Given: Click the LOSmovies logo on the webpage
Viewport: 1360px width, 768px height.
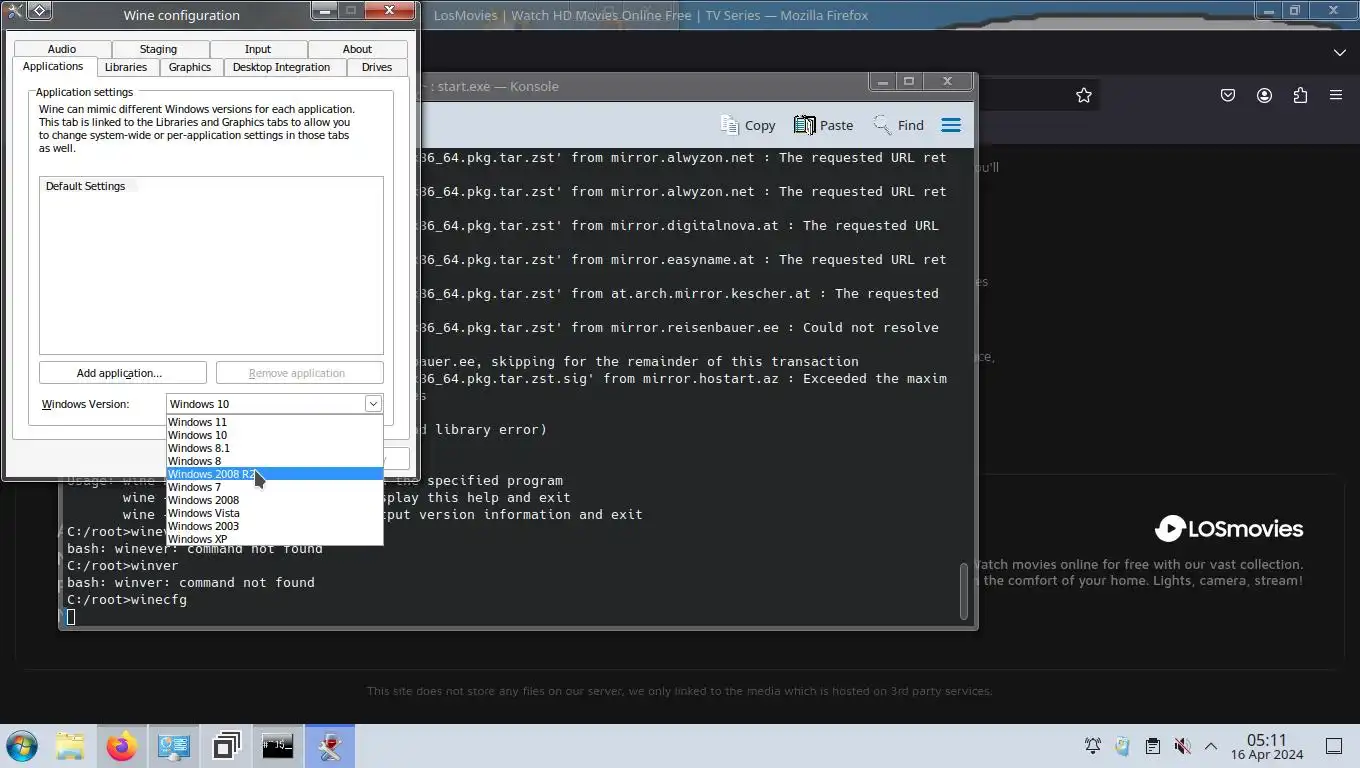Looking at the screenshot, I should coord(1229,528).
